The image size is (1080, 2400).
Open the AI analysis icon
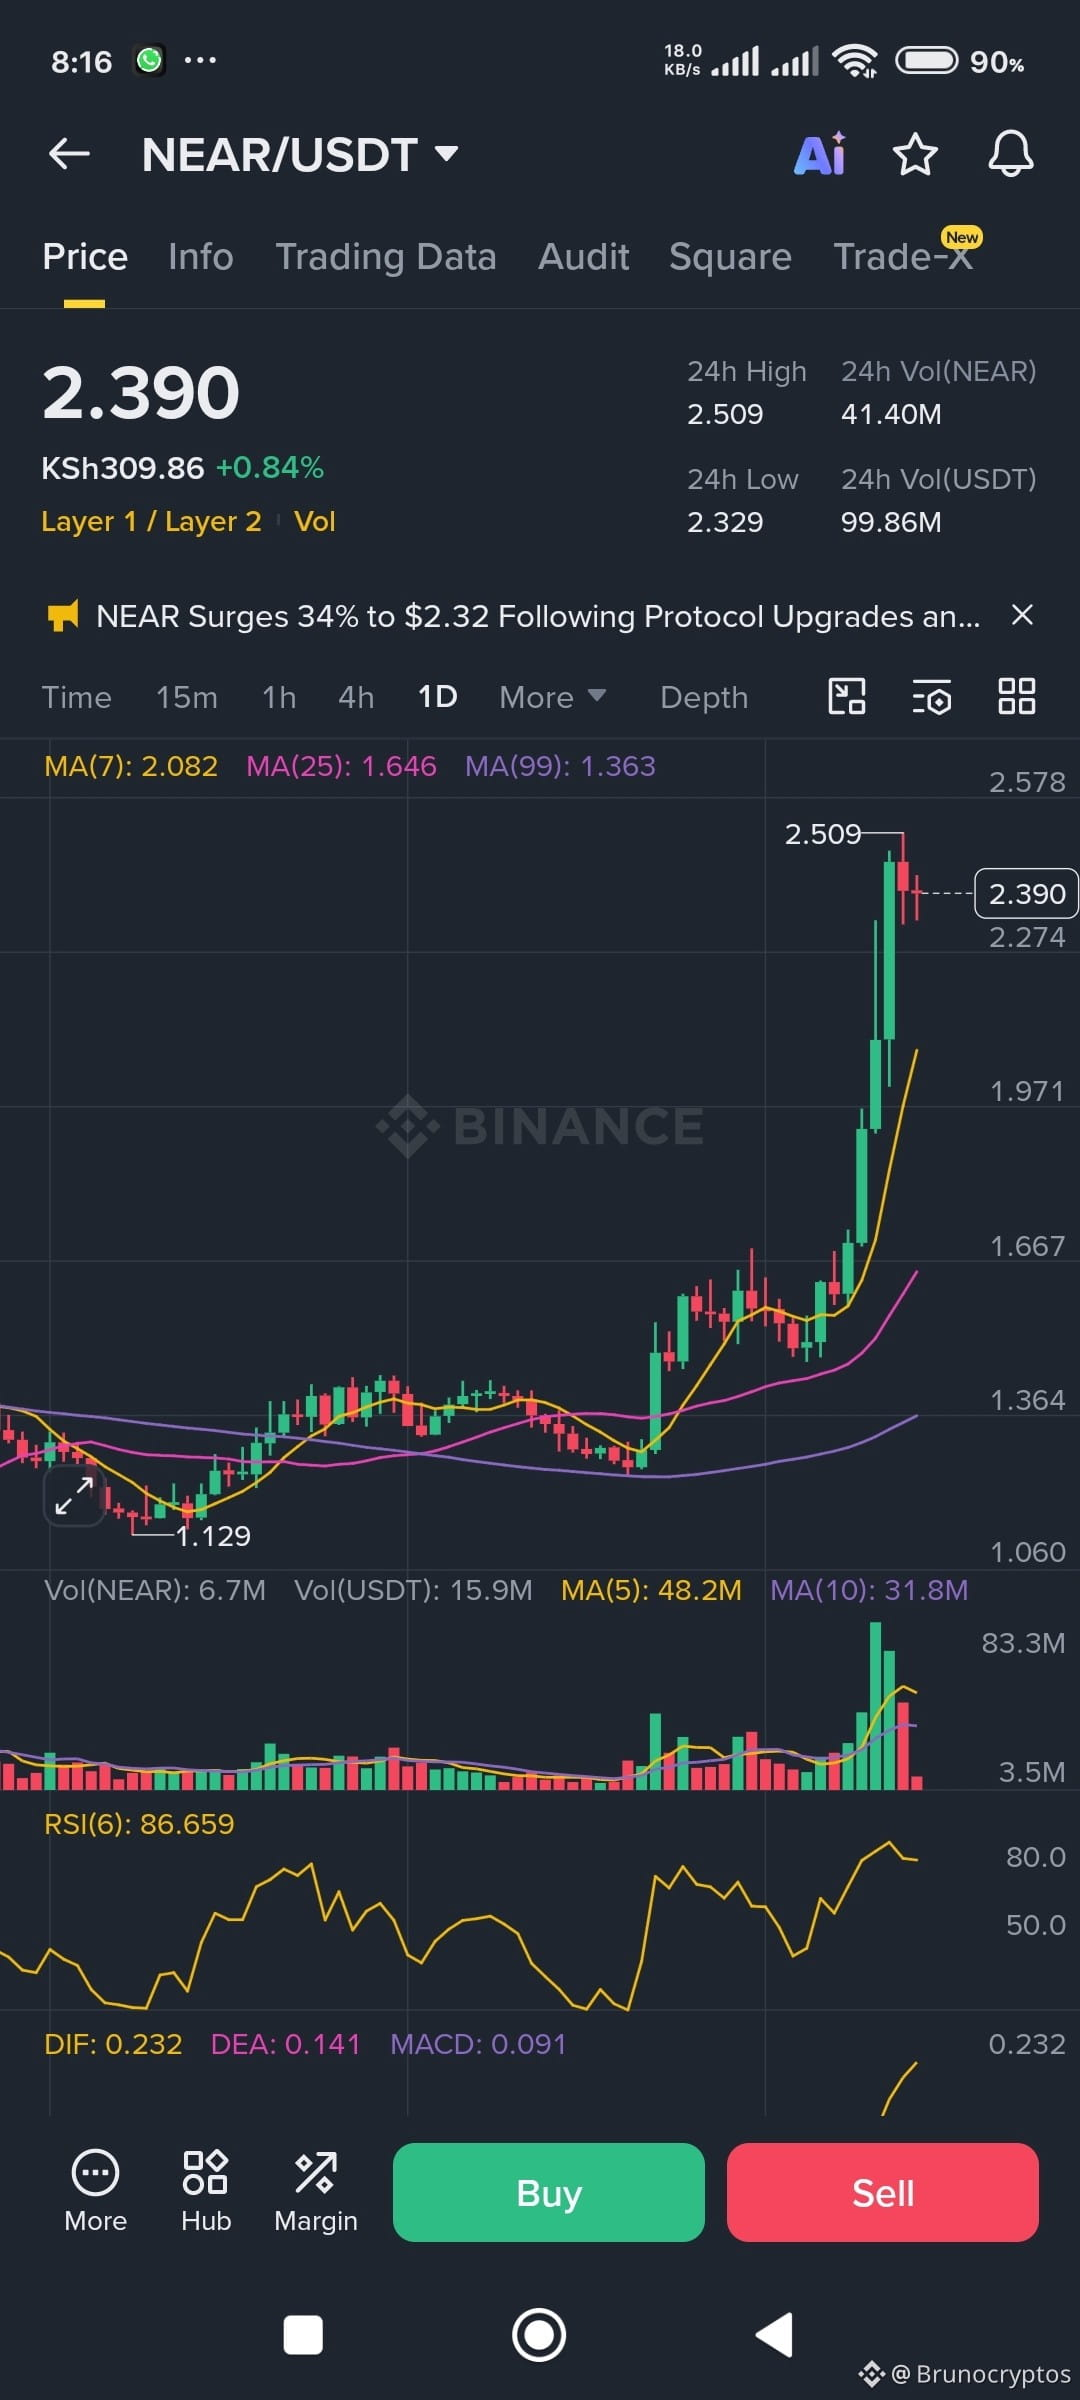click(820, 154)
